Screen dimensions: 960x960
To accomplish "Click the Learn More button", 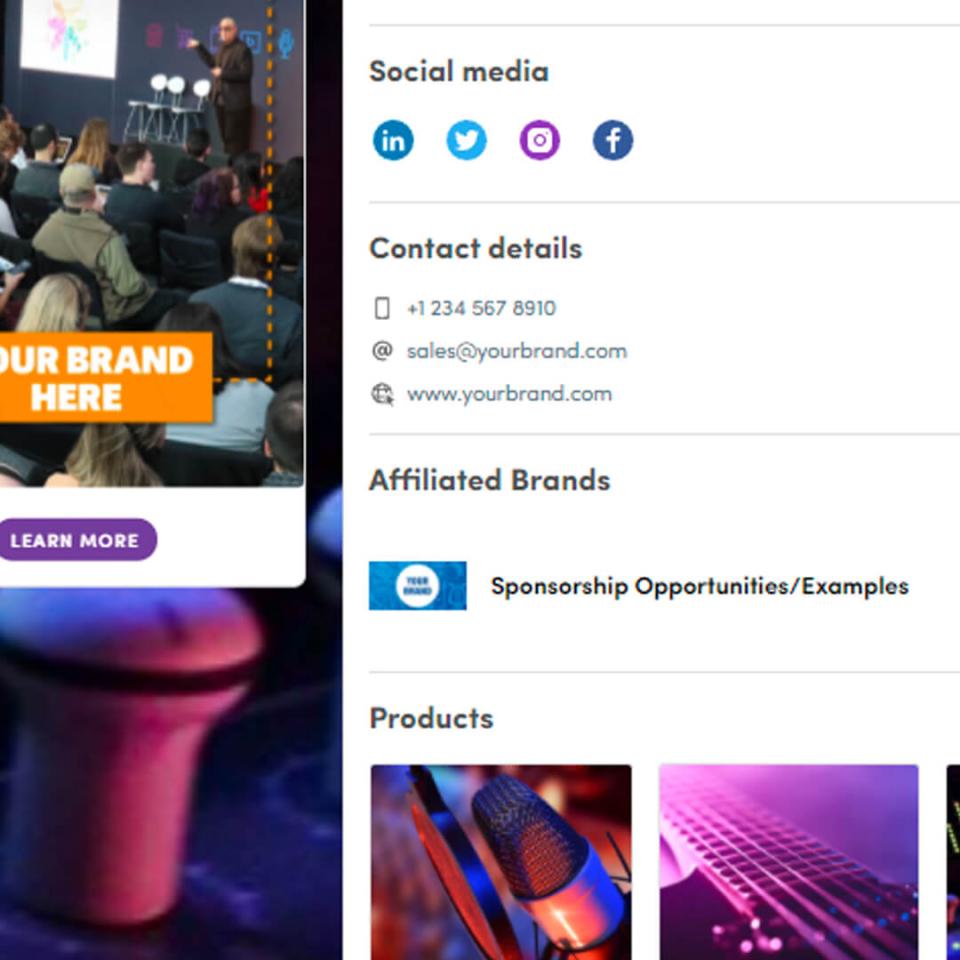I will [x=76, y=540].
